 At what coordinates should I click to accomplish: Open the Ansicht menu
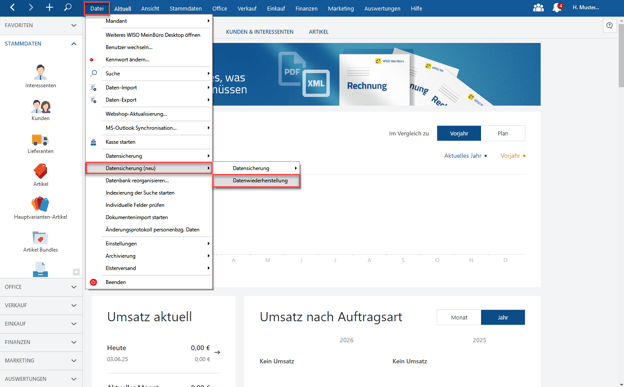[150, 8]
